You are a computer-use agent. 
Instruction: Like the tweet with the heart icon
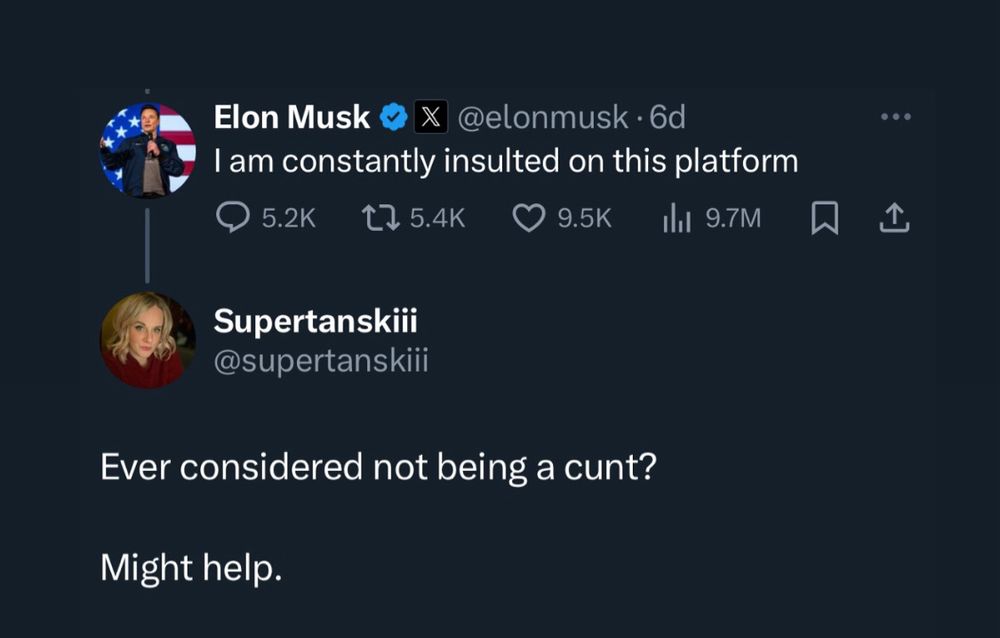tap(528, 218)
